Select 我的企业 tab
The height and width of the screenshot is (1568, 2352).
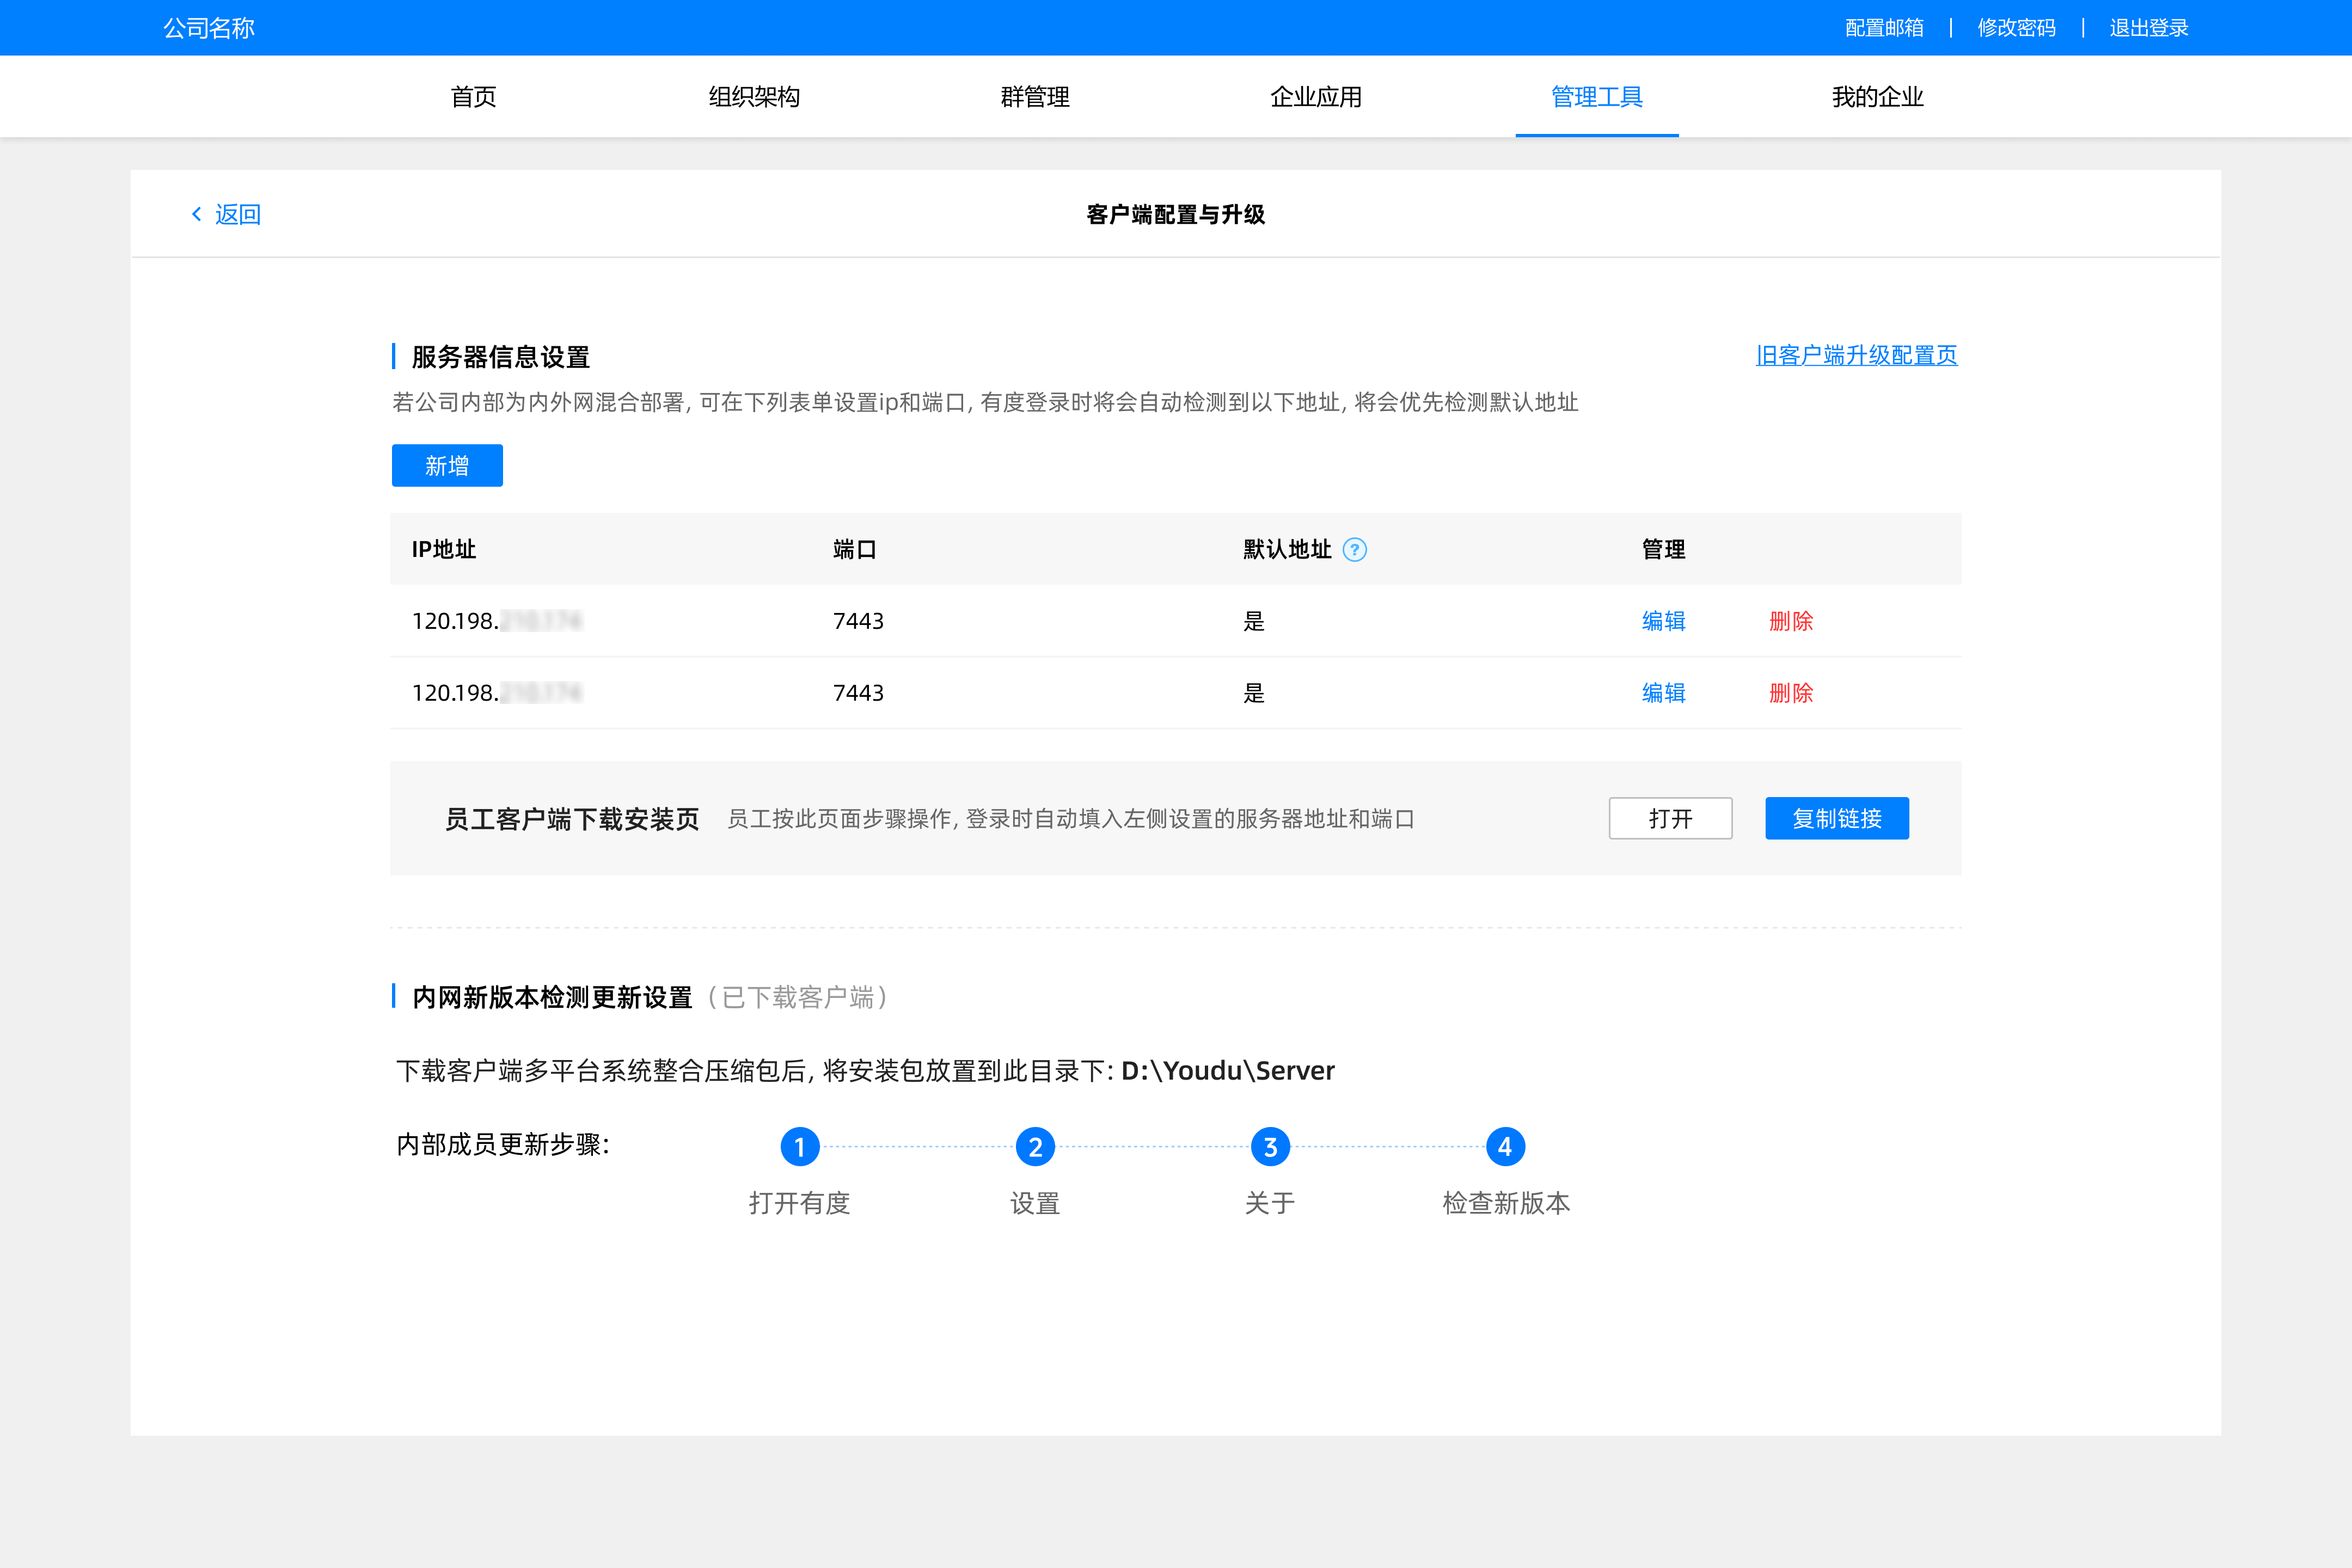1877,97
